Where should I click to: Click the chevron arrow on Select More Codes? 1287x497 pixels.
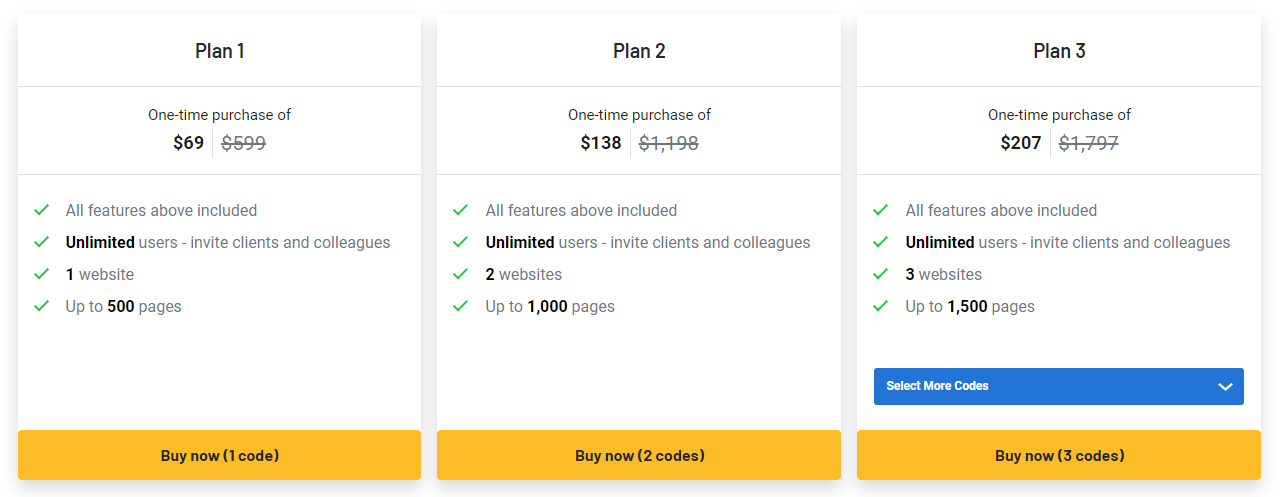point(1225,387)
